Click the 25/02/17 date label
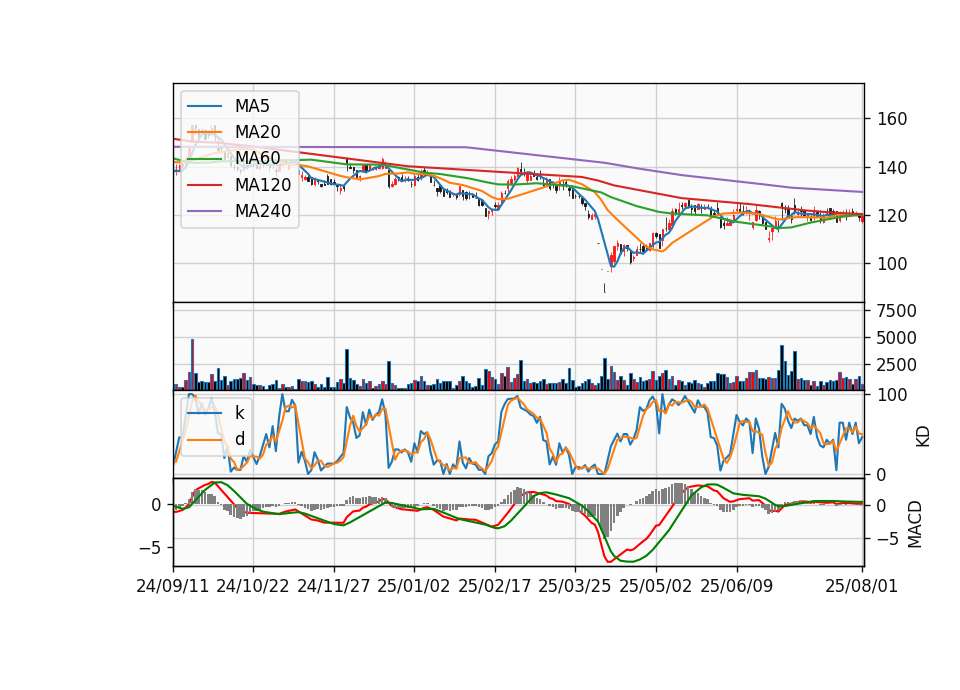 click(495, 586)
